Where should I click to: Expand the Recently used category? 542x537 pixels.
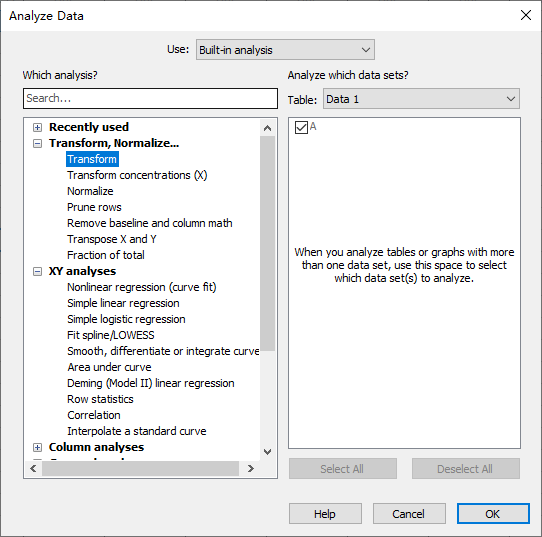coord(37,128)
